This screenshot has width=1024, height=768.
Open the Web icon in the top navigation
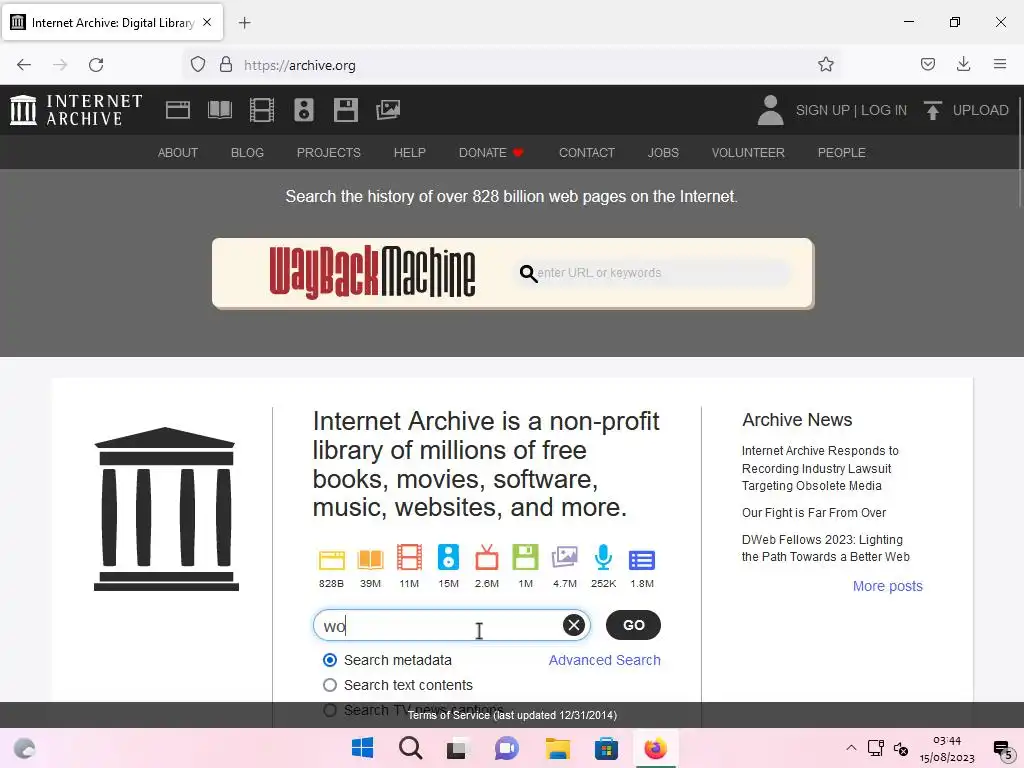(x=178, y=110)
